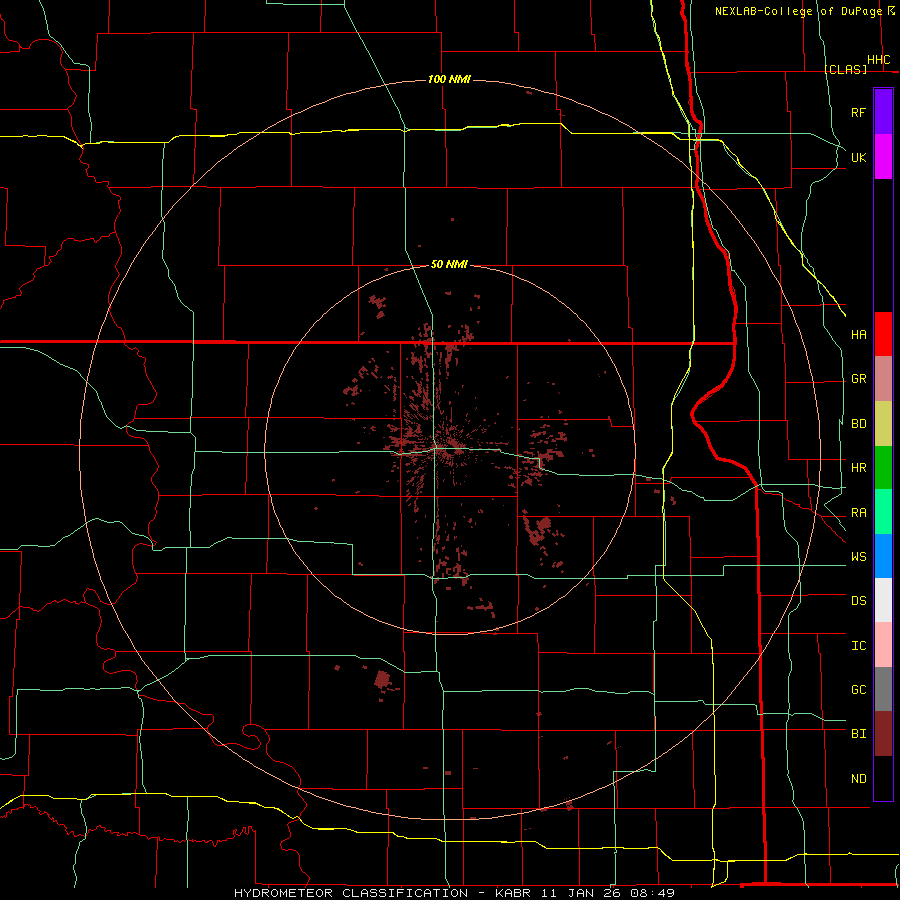
Task: Click the GR legend label
Action: click(859, 379)
